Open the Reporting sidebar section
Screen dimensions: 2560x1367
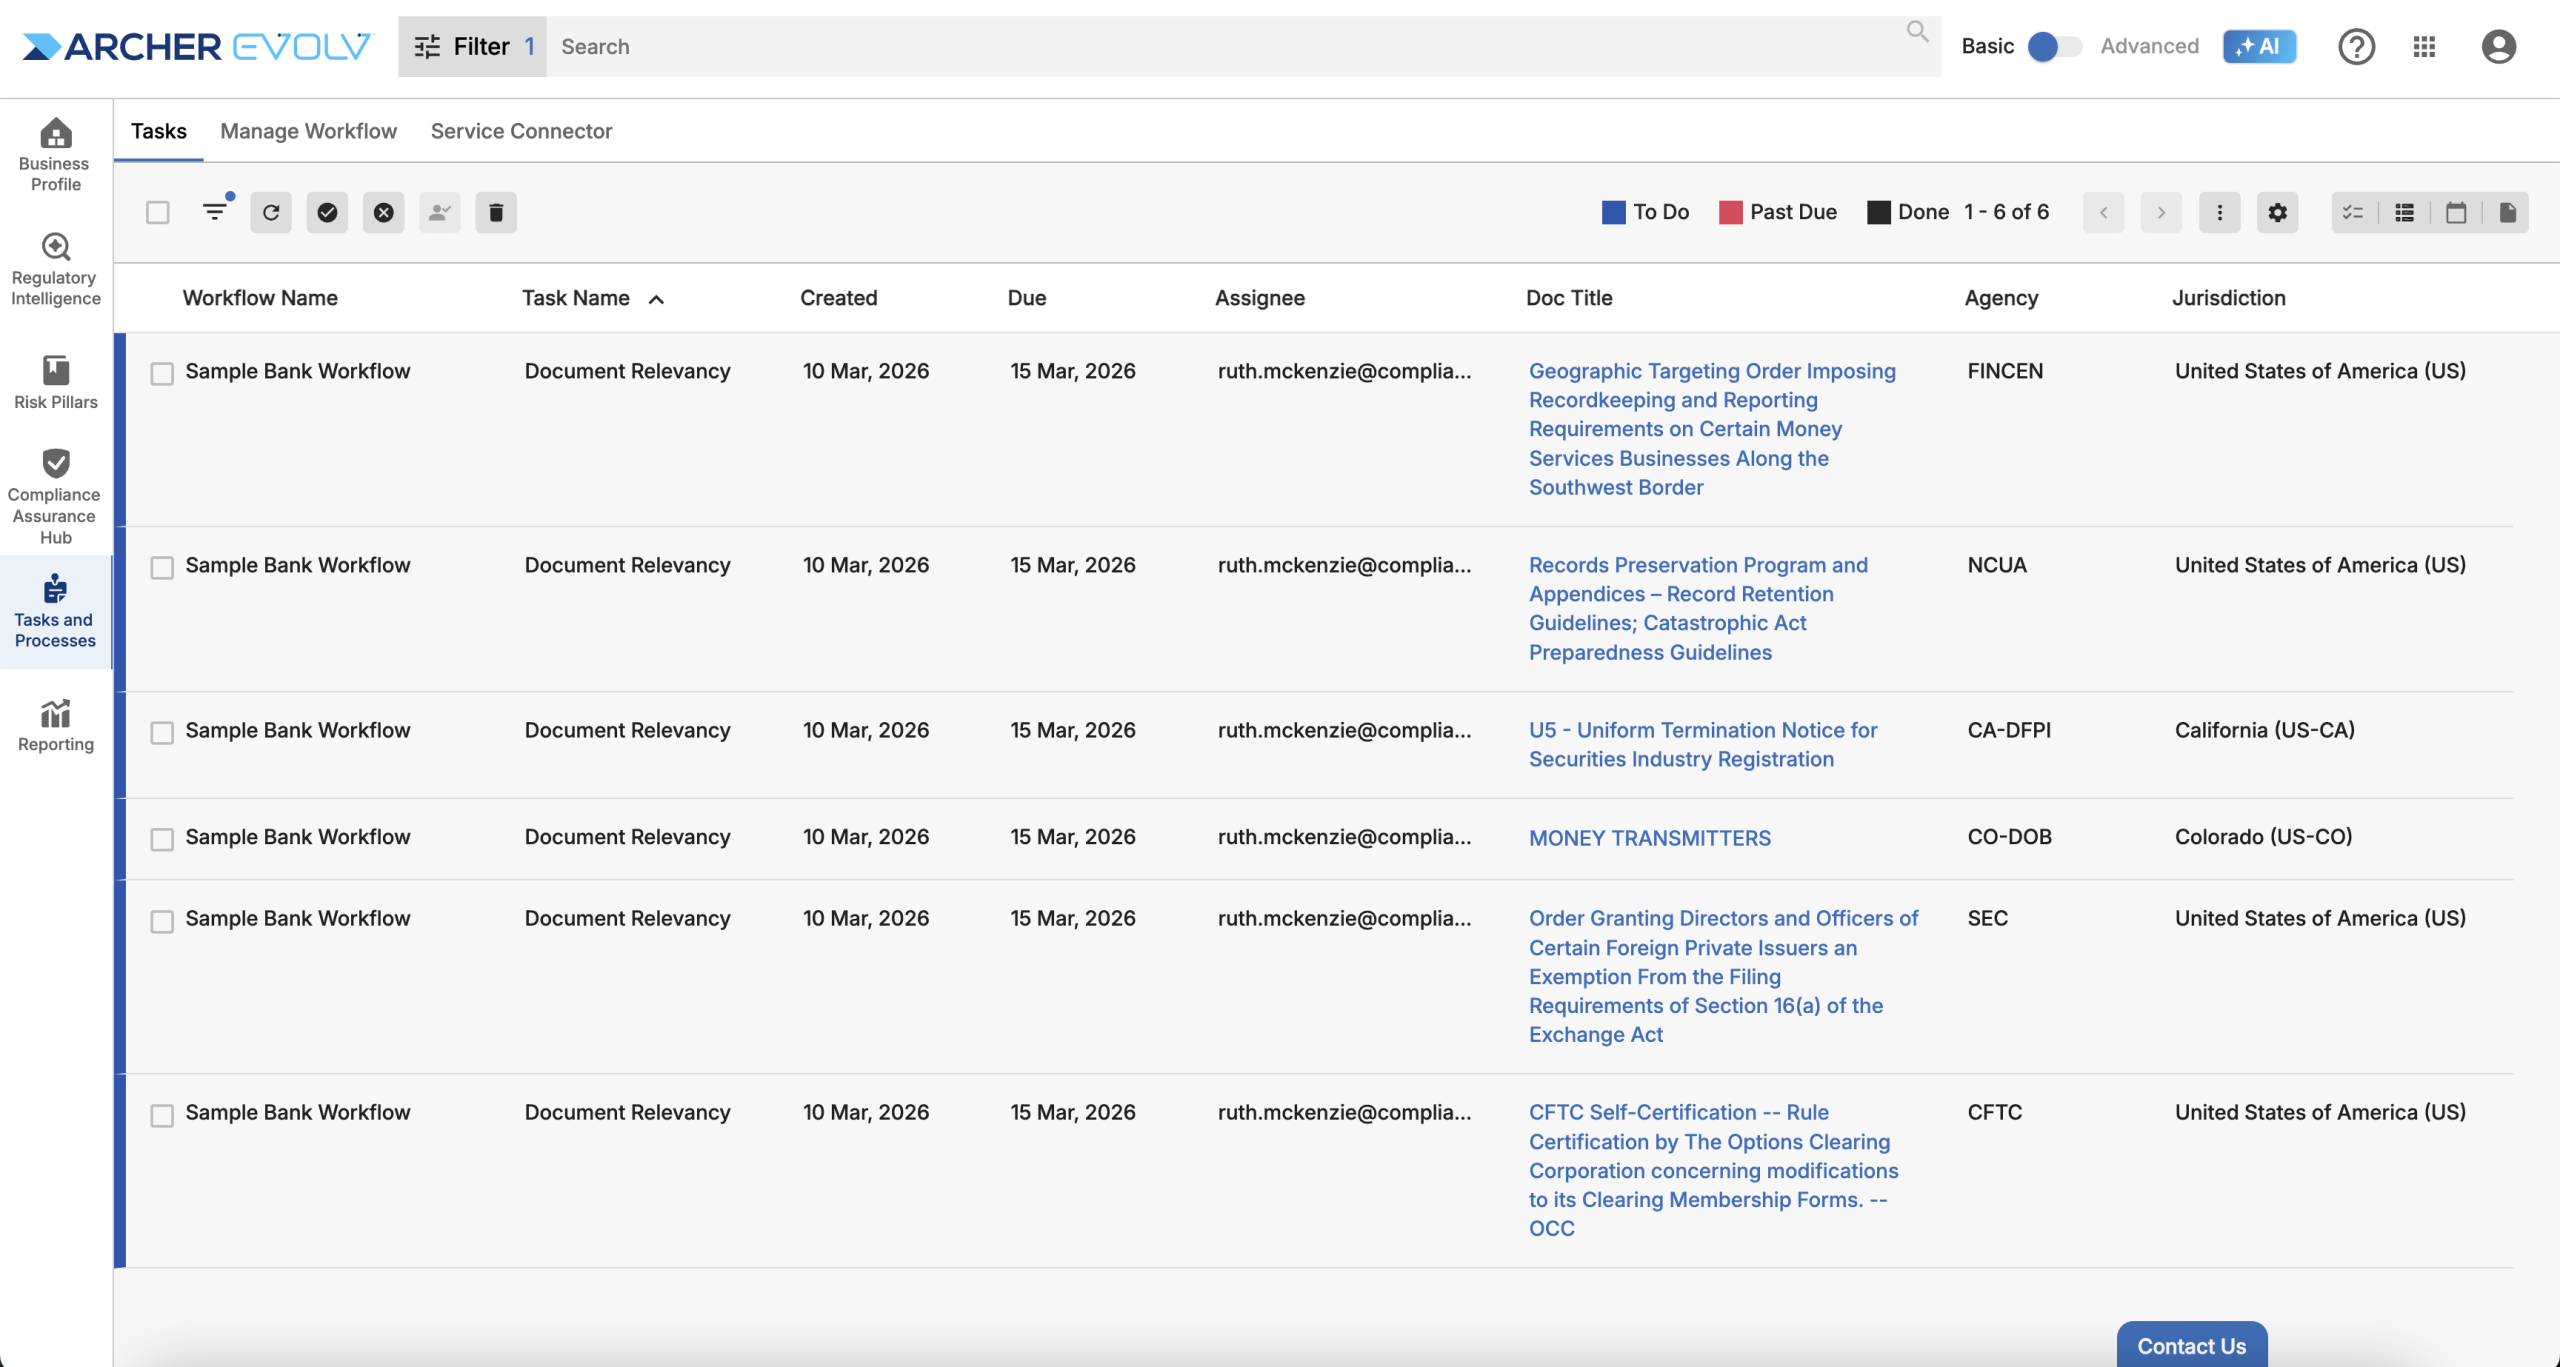pos(56,725)
